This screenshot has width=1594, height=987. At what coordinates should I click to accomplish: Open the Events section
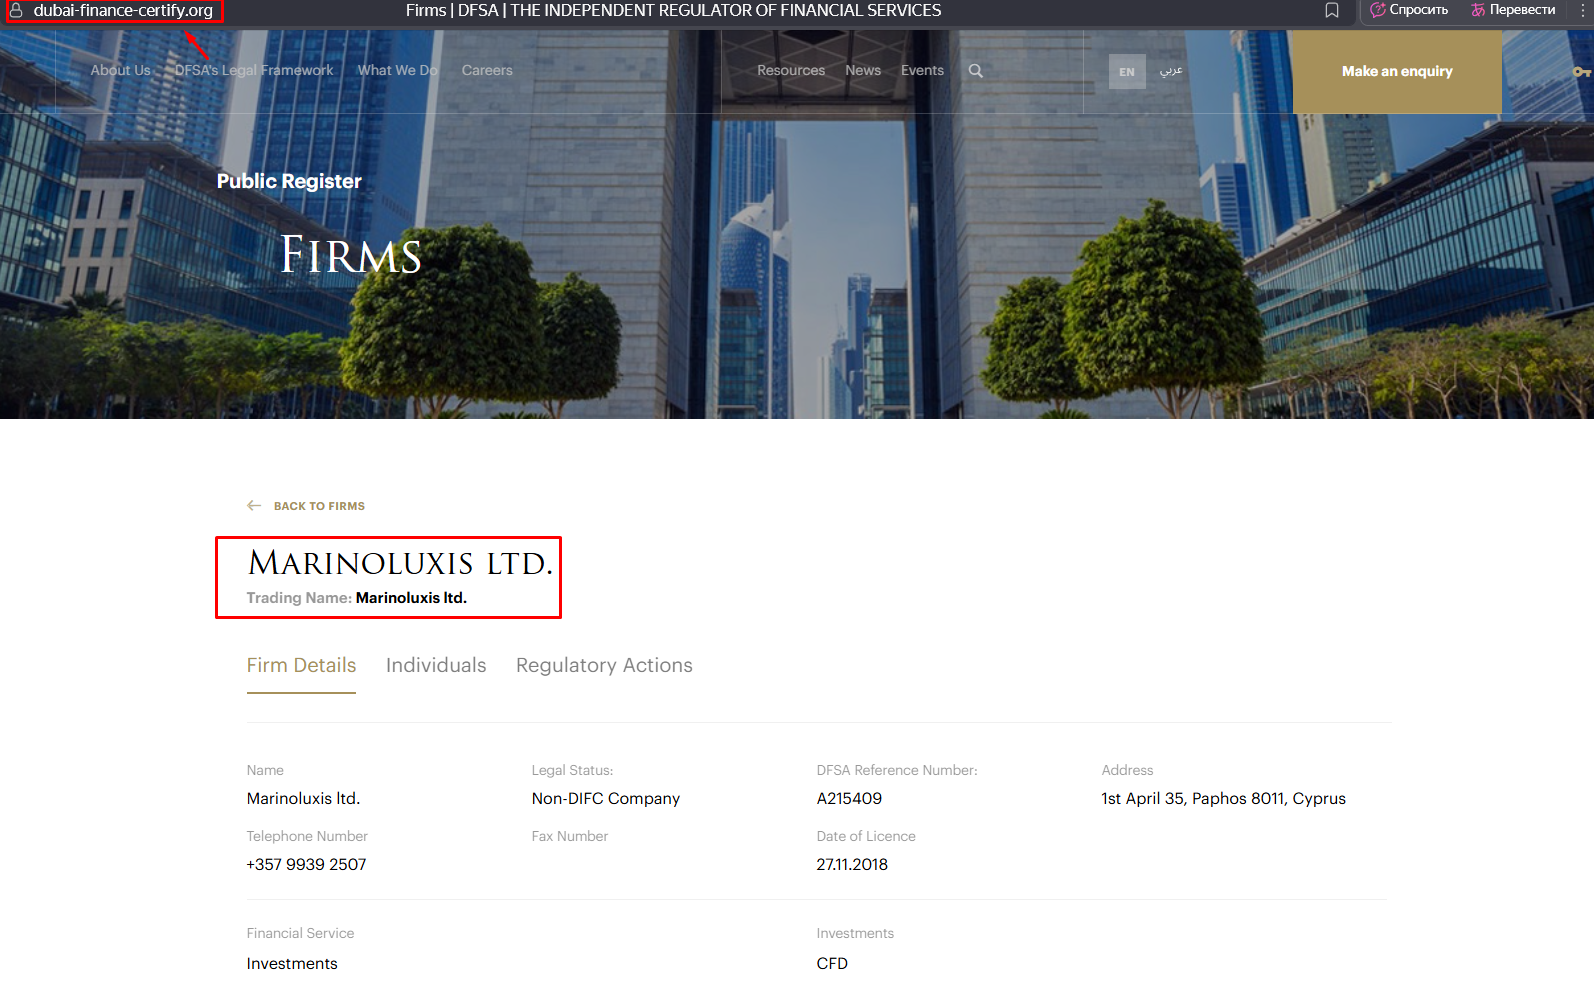(922, 70)
